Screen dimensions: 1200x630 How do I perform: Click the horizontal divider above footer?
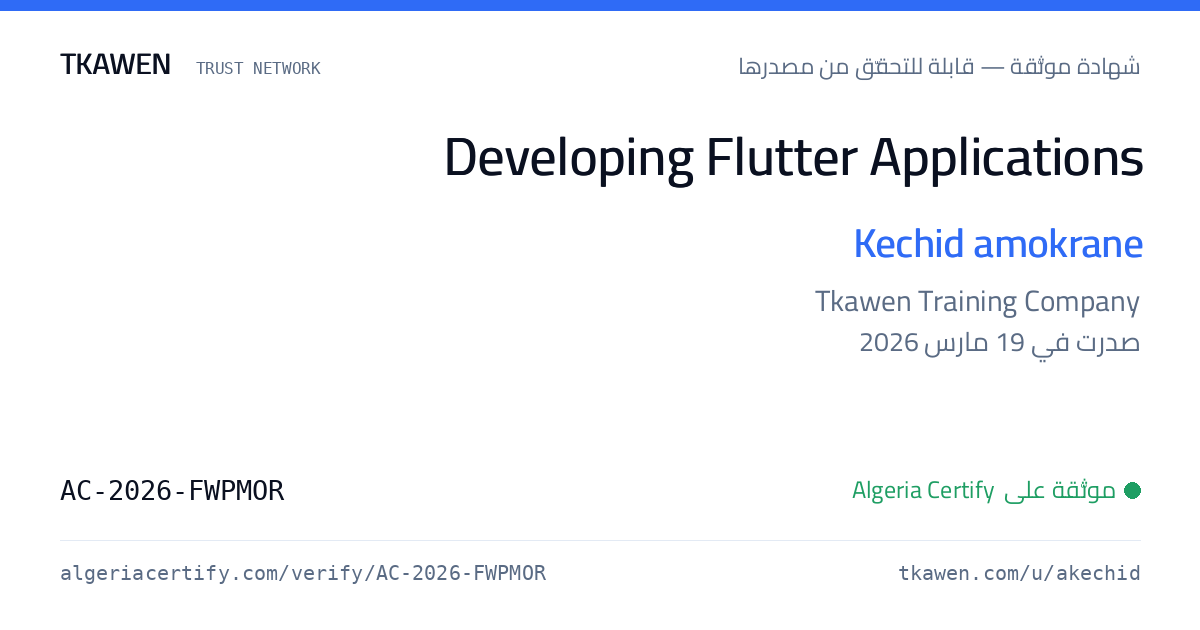pos(600,540)
